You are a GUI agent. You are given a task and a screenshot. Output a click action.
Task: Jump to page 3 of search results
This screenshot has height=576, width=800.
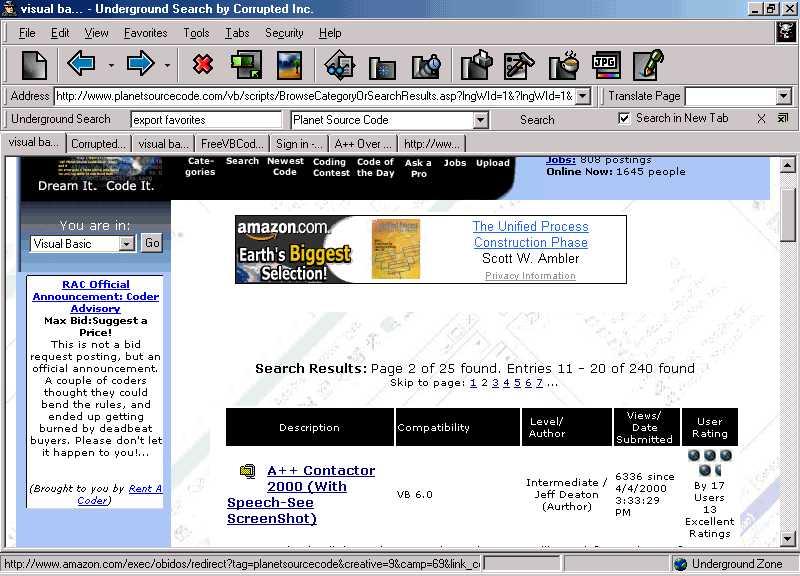tap(495, 383)
